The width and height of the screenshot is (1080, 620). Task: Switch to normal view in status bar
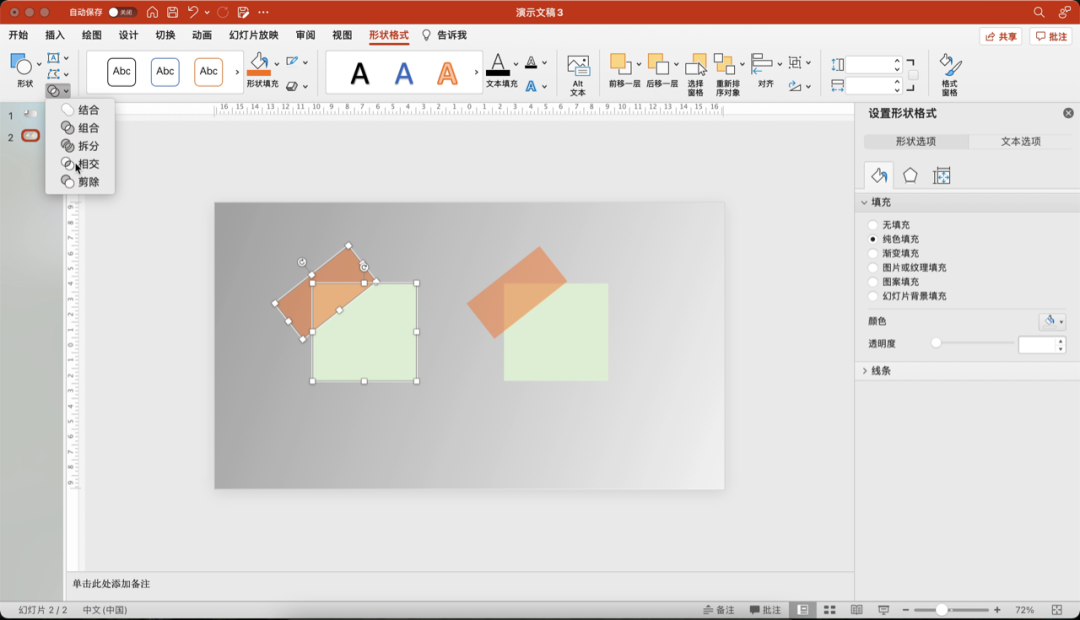click(x=803, y=610)
